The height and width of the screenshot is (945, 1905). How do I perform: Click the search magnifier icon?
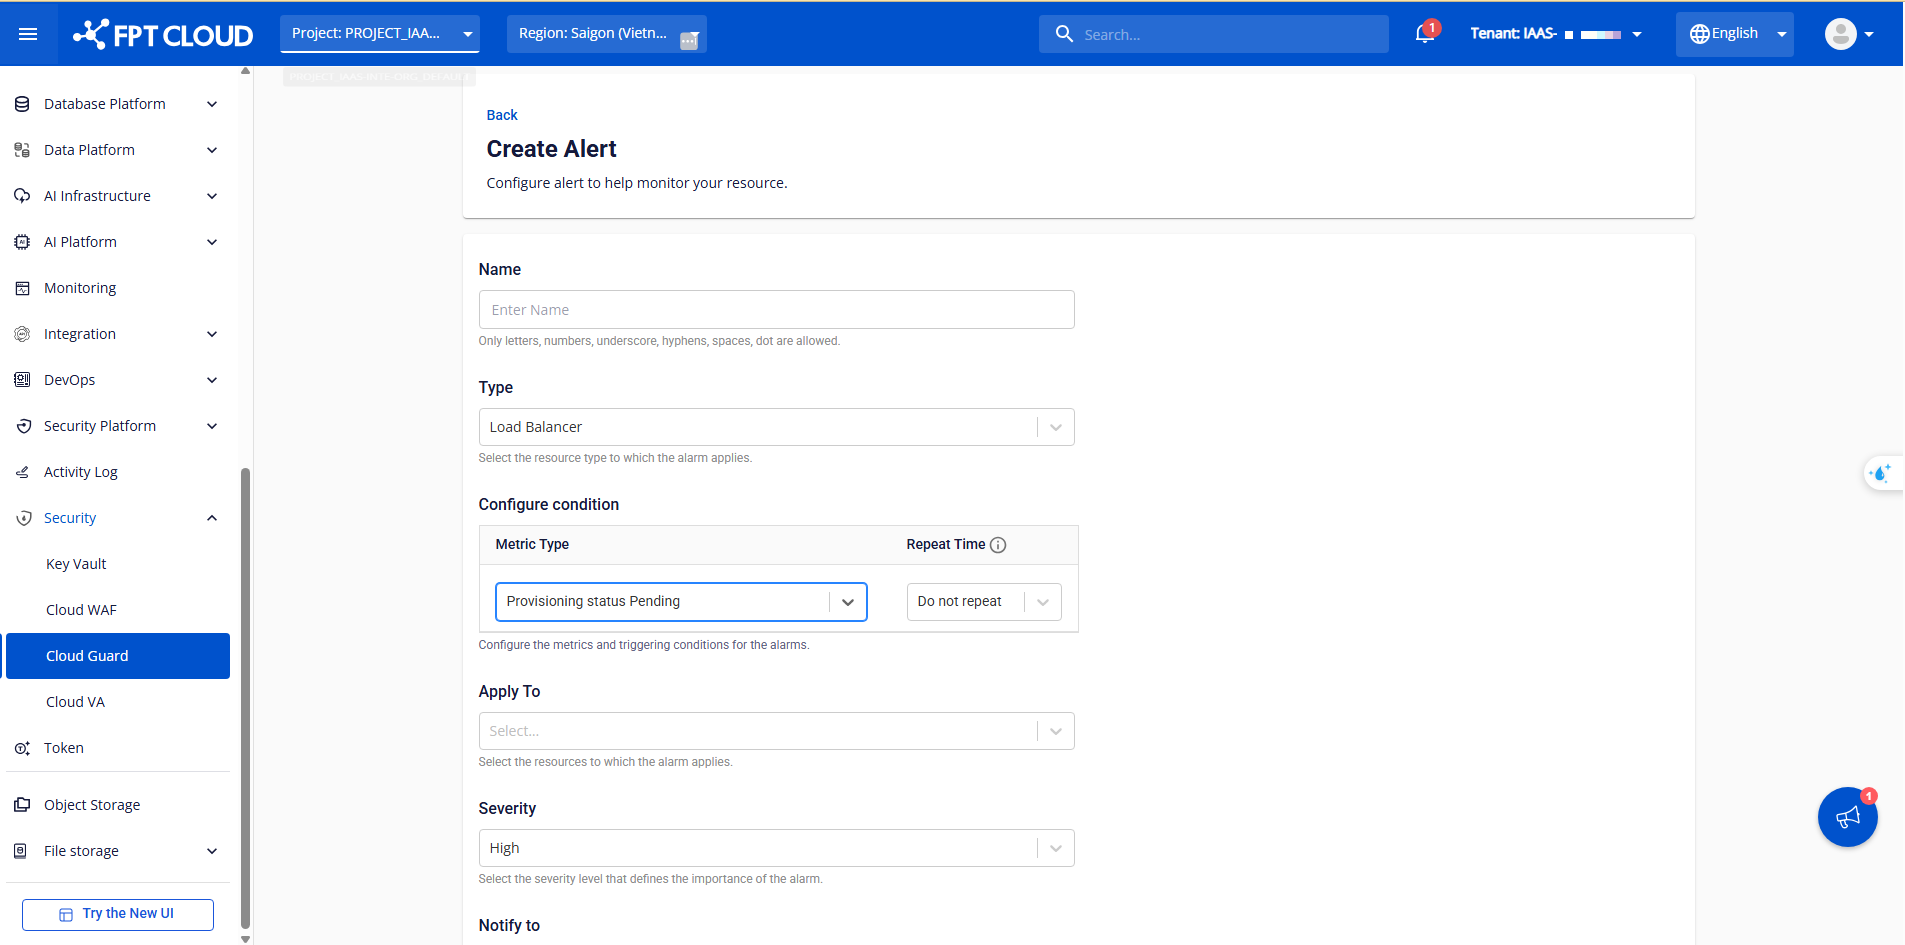pos(1064,34)
